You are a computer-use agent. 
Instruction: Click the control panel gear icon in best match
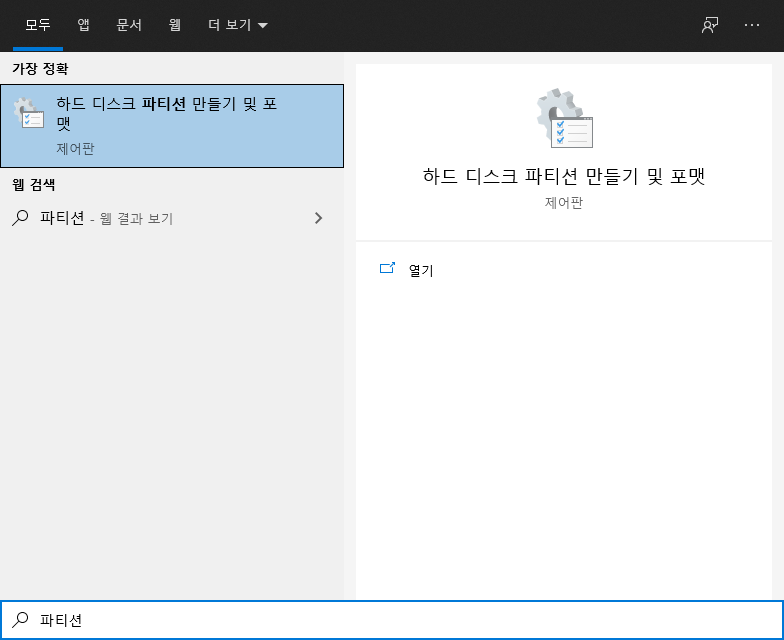29,112
